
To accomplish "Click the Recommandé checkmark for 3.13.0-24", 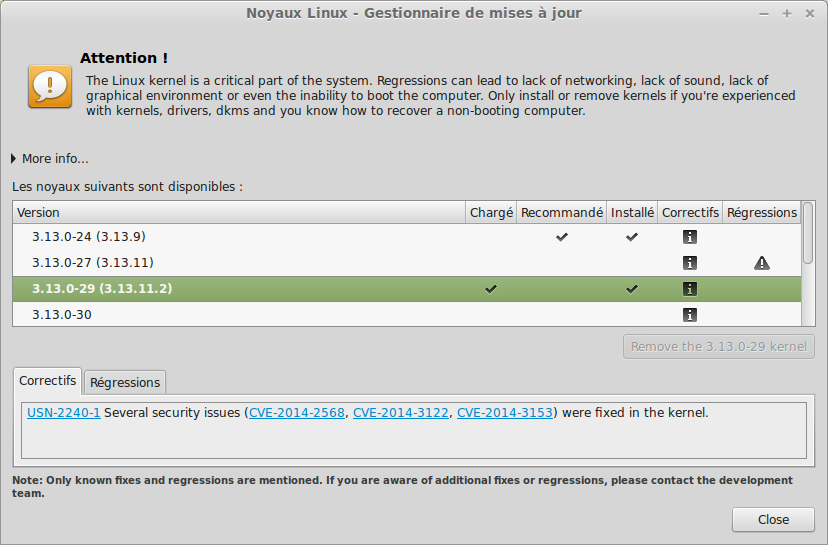I will coord(562,237).
